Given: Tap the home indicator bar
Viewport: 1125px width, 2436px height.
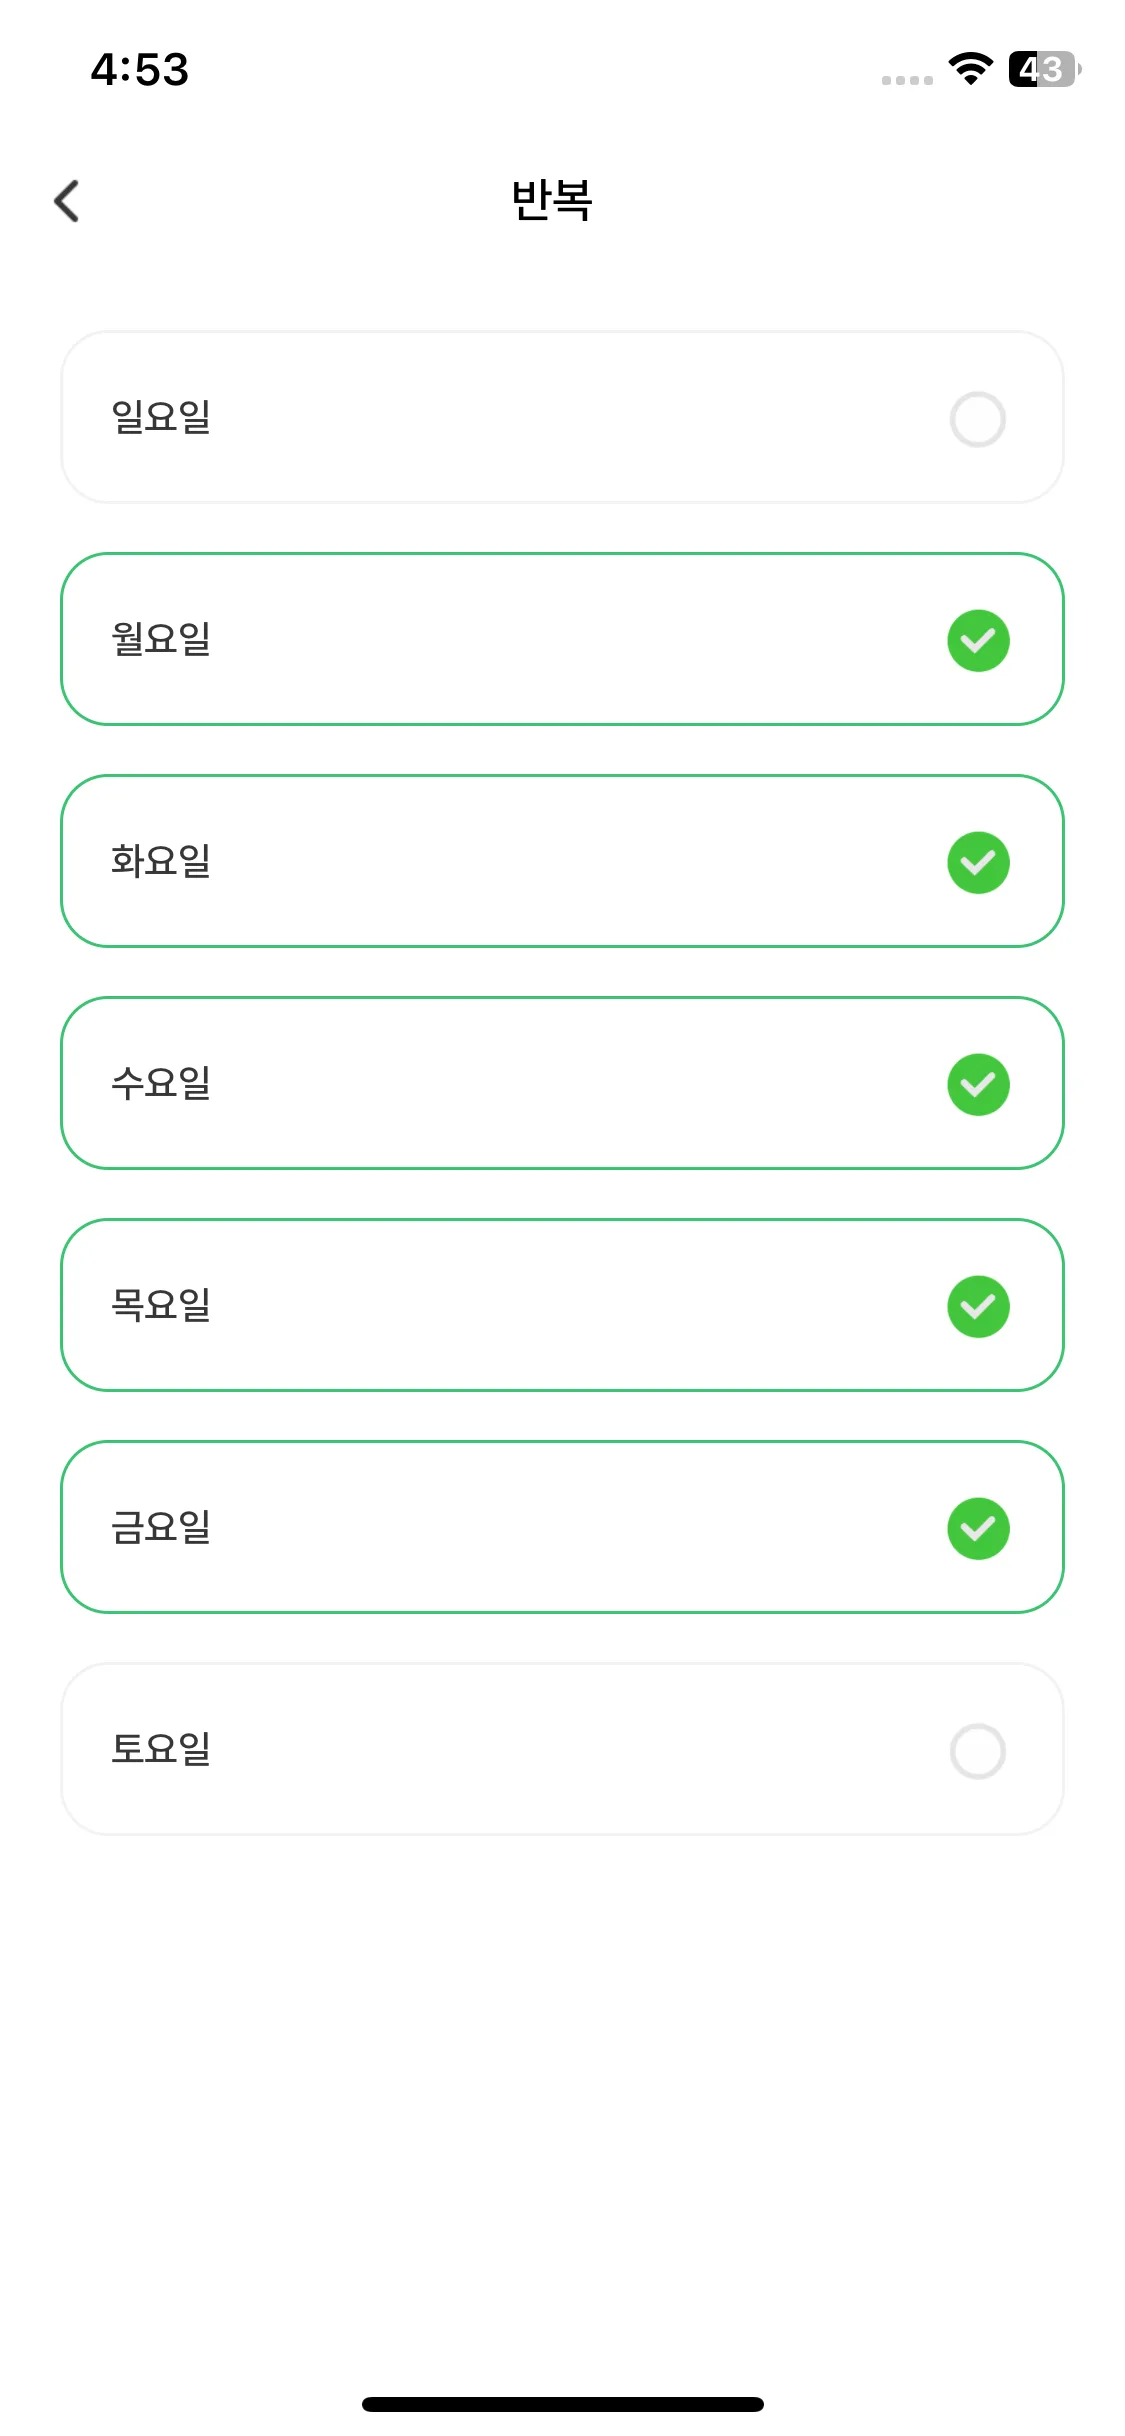Looking at the screenshot, I should (x=562, y=2404).
